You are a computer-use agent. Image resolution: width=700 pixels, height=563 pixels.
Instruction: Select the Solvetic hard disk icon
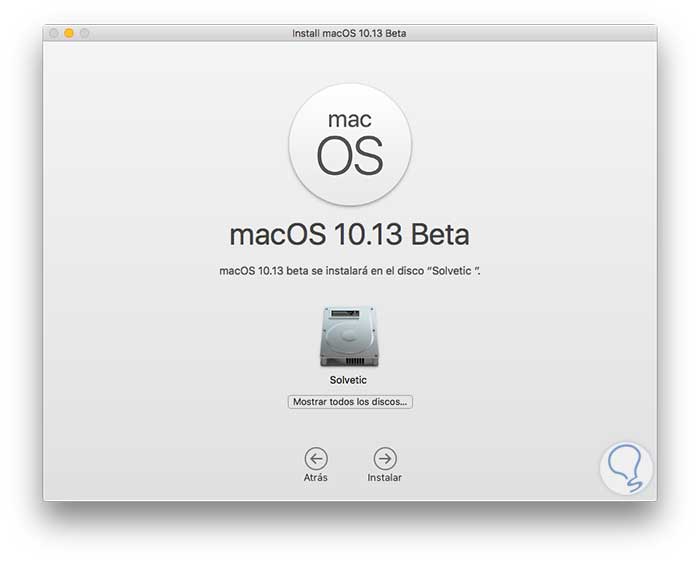(x=349, y=336)
